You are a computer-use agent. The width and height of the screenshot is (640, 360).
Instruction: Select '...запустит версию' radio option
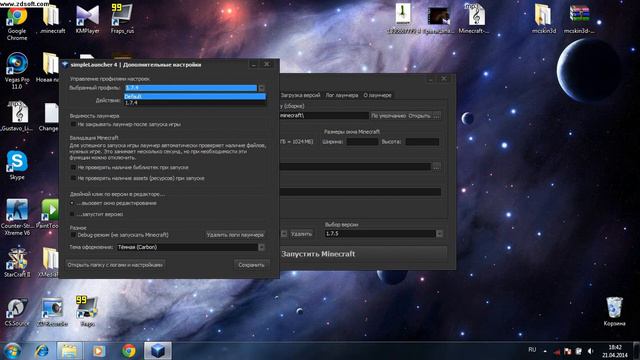[73, 214]
